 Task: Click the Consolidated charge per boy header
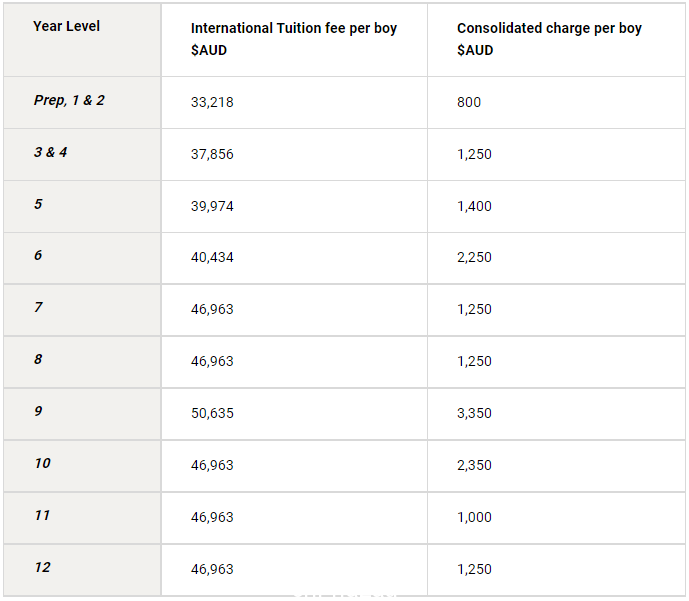click(549, 39)
